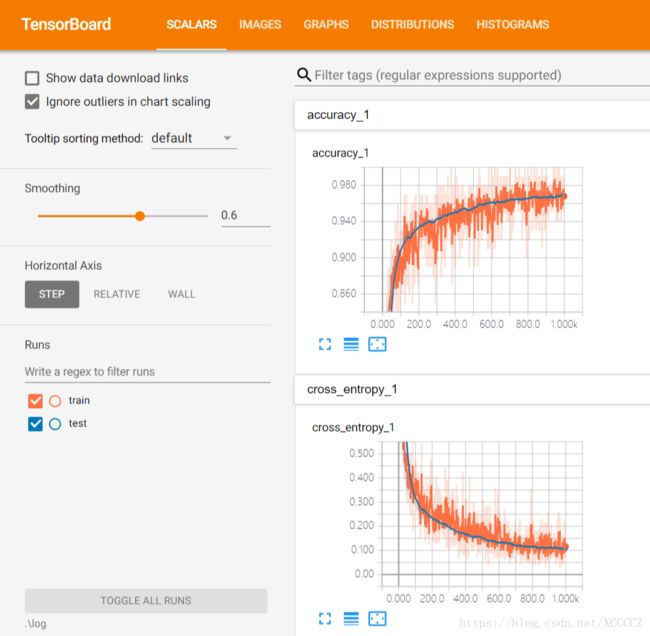Click the .\log directory path text
Image resolution: width=650 pixels, height=636 pixels.
[x=36, y=624]
